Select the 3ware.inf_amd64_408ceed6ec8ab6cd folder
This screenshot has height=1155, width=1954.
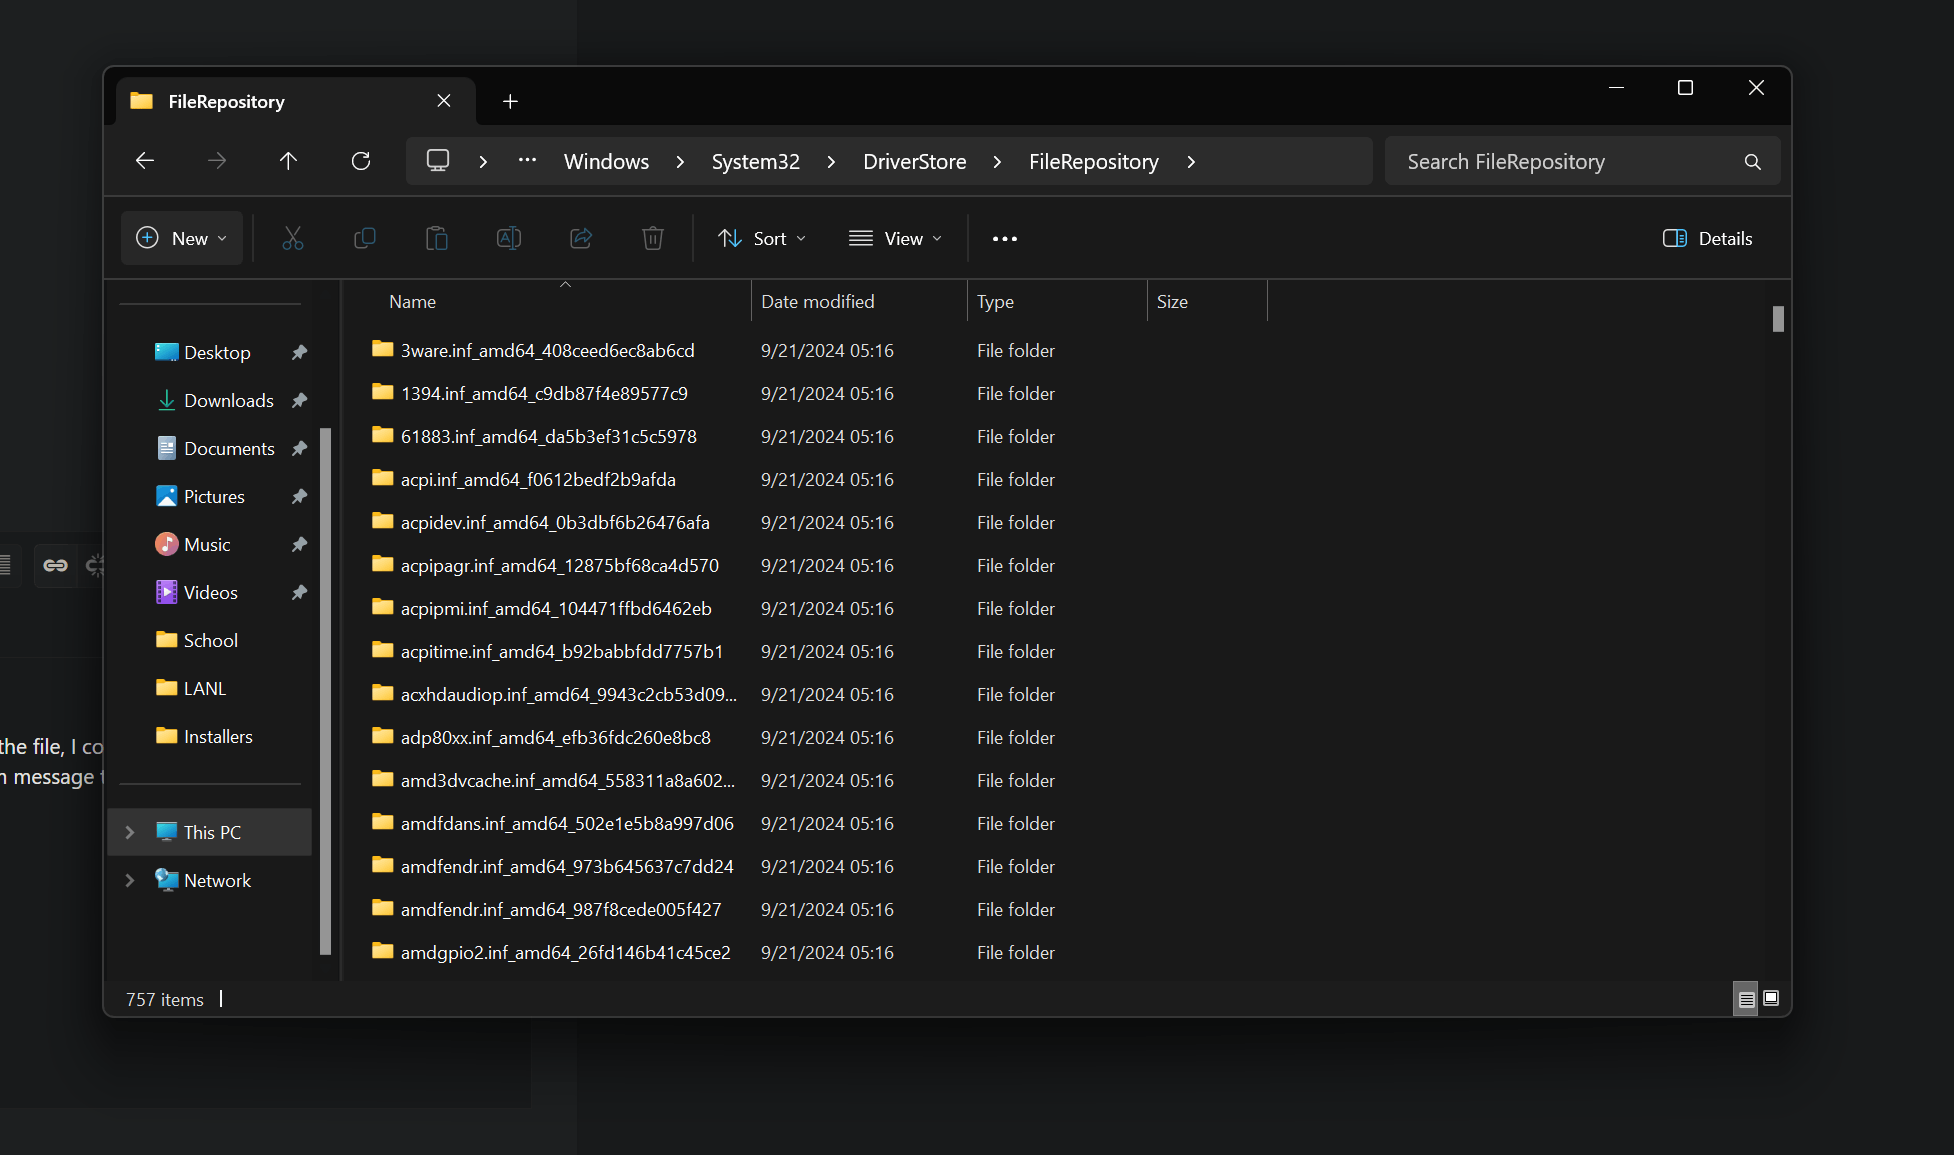(x=547, y=351)
